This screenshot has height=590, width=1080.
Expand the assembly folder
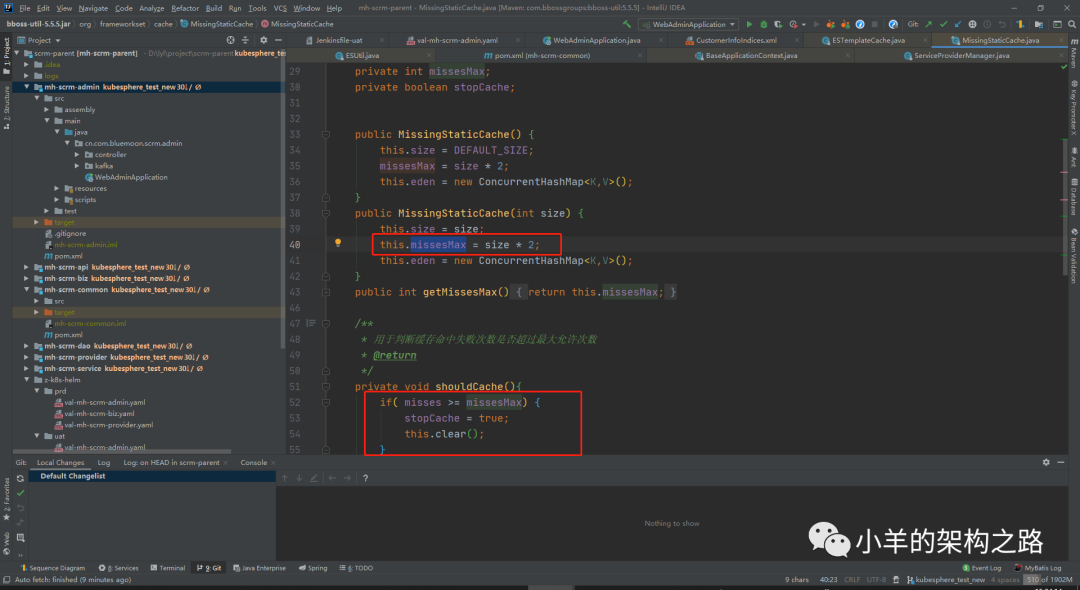pyautogui.click(x=47, y=109)
